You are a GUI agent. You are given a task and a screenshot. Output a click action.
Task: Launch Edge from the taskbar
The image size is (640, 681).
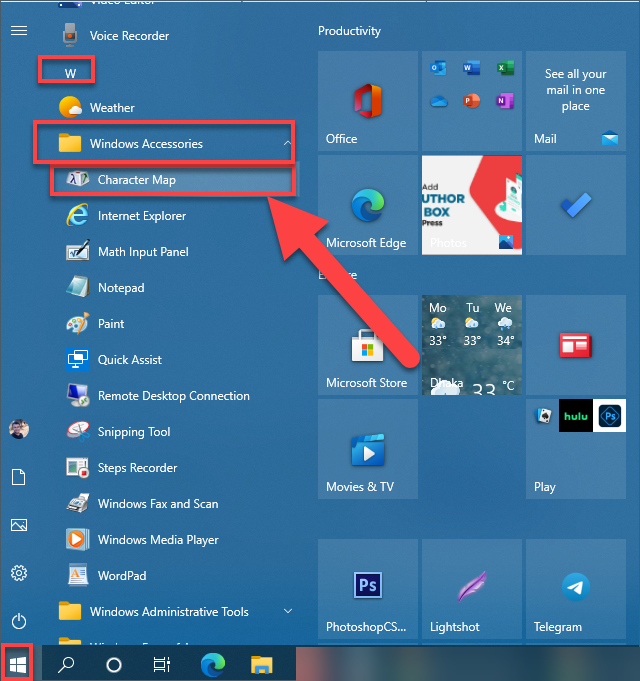click(213, 664)
